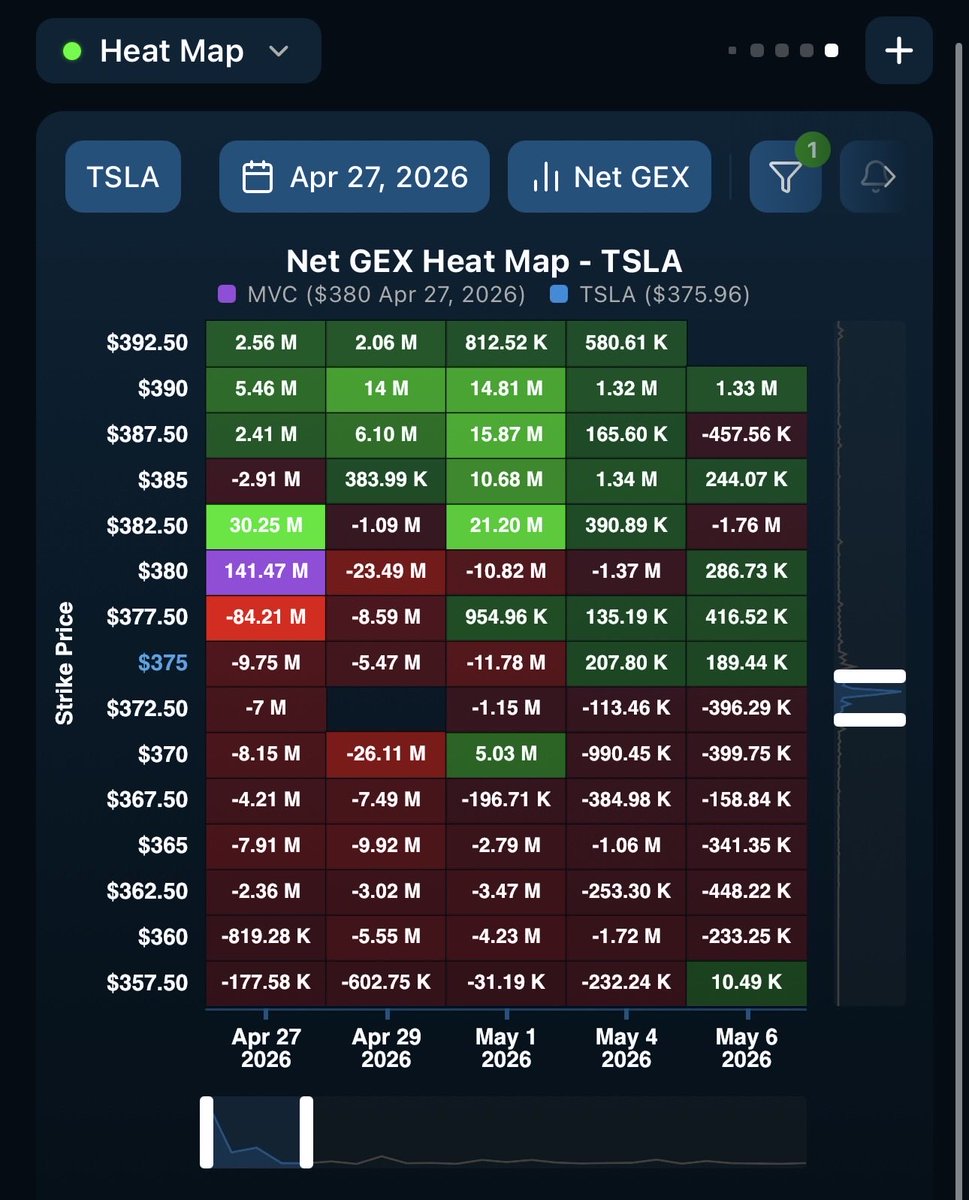This screenshot has height=1200, width=969.
Task: Open the Net GEX metric selector
Action: pos(610,177)
